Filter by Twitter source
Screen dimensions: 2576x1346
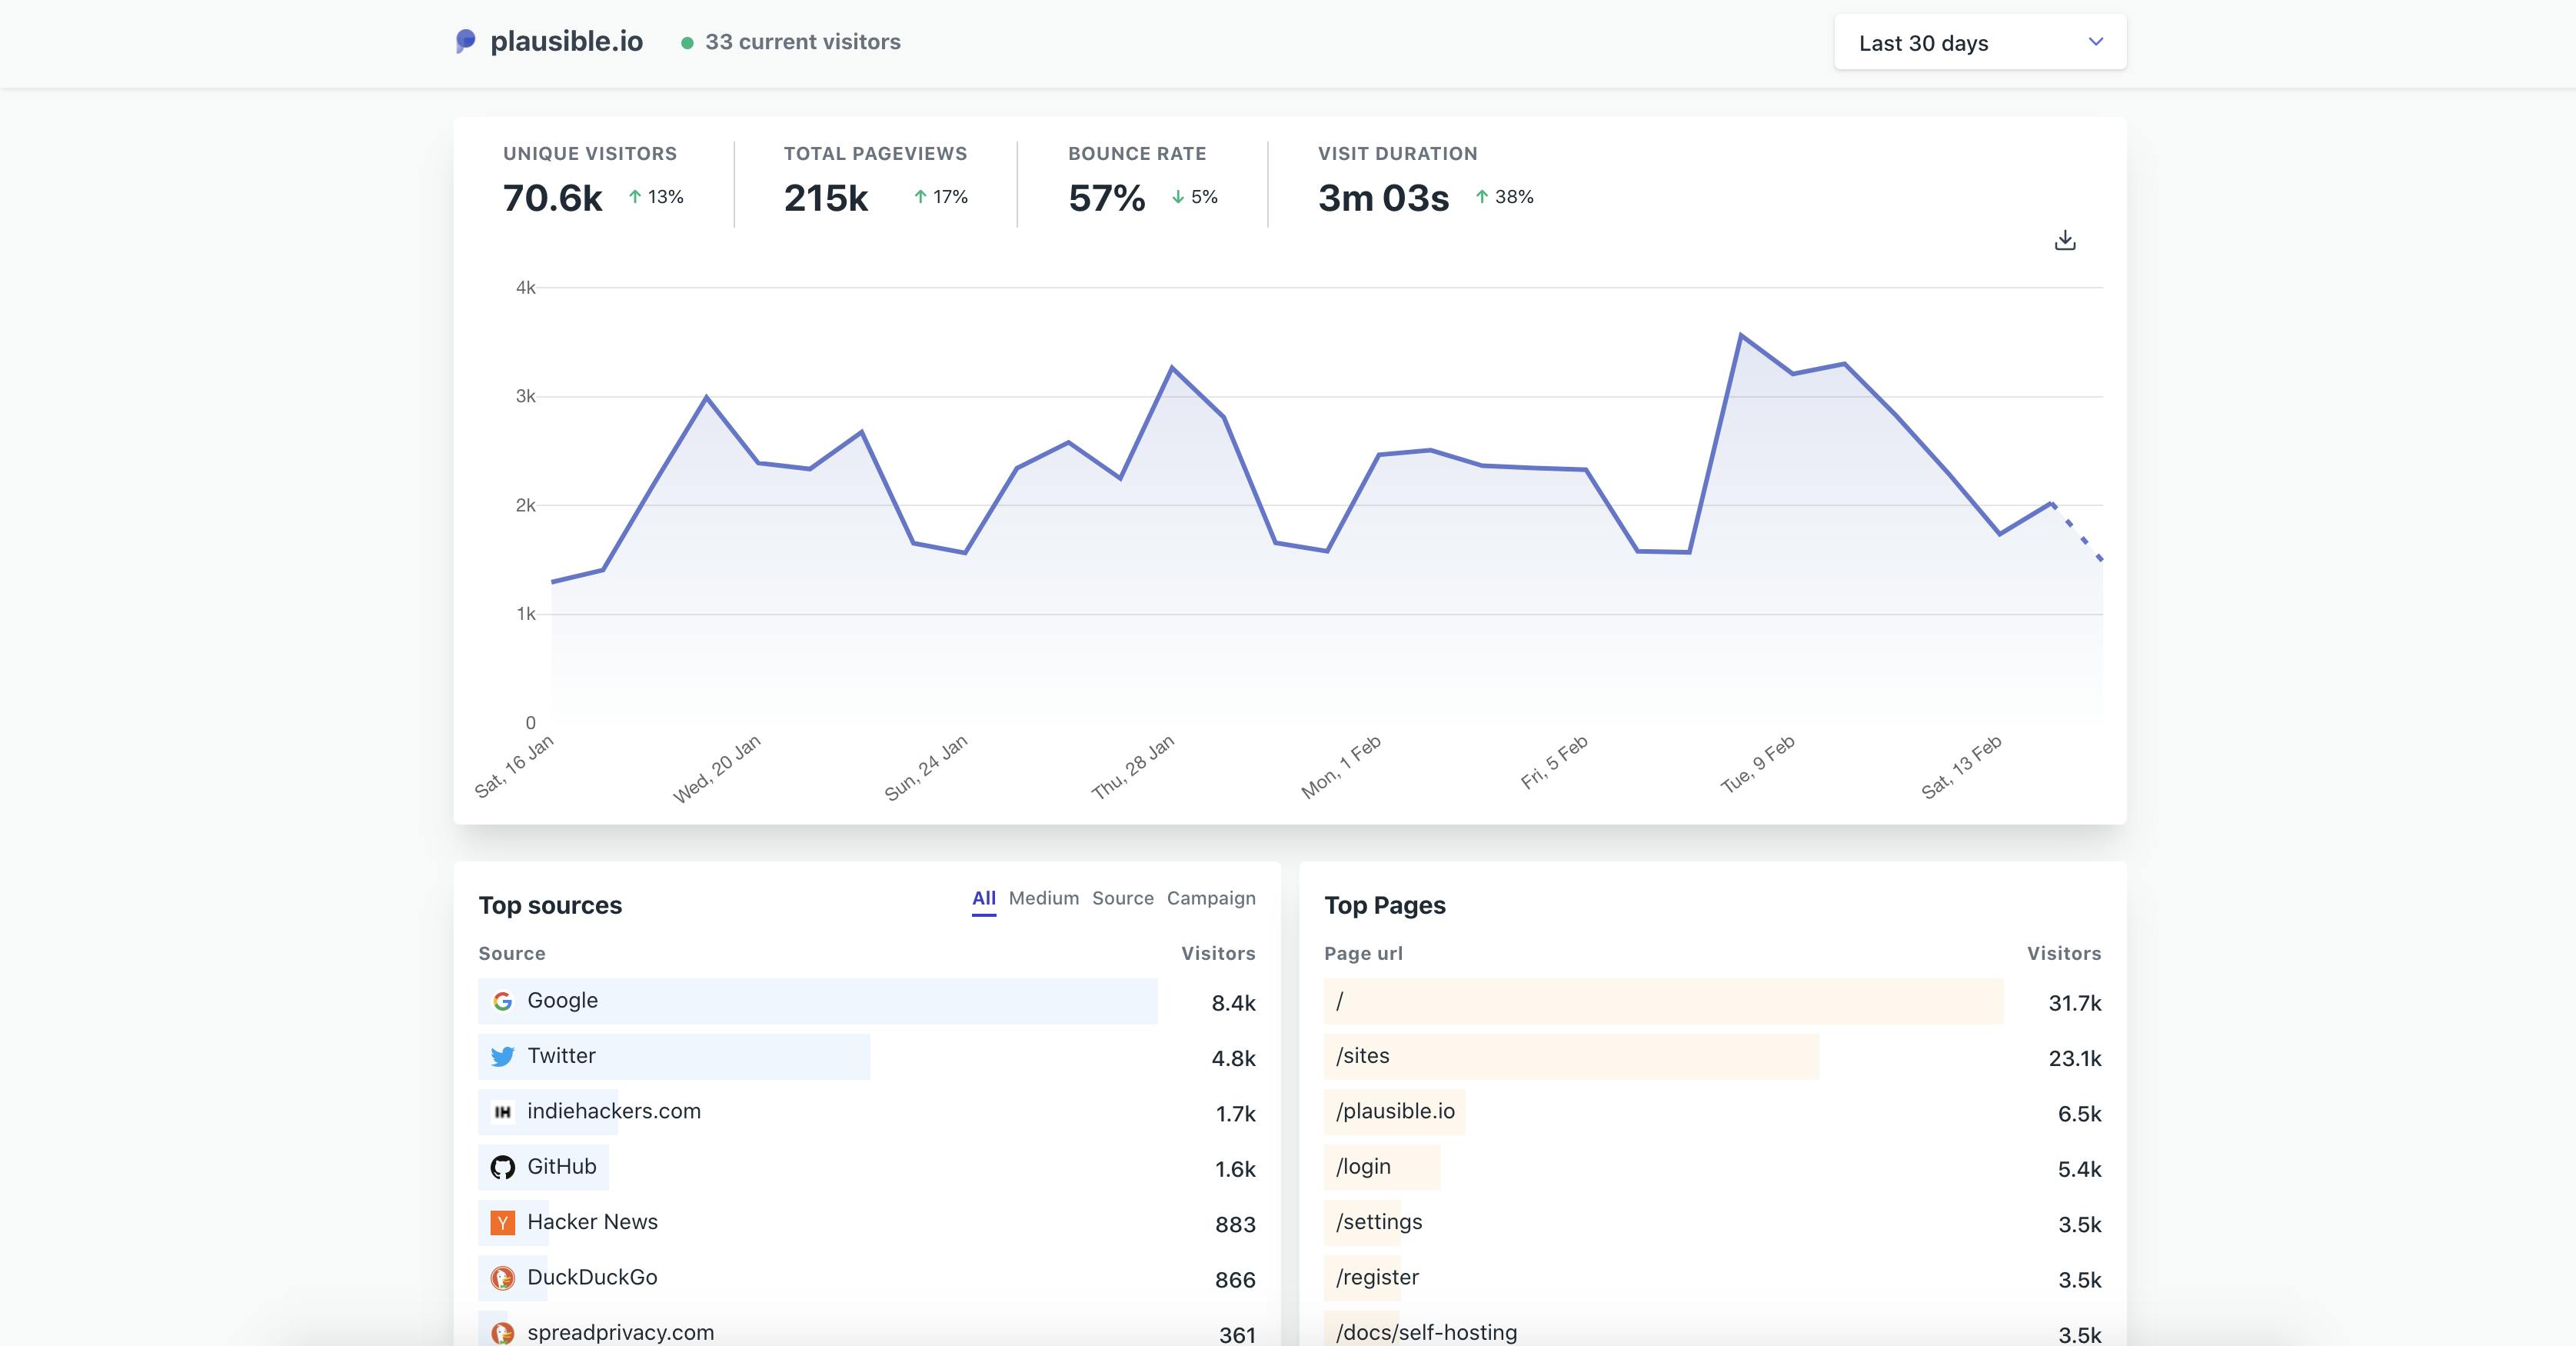pos(561,1055)
